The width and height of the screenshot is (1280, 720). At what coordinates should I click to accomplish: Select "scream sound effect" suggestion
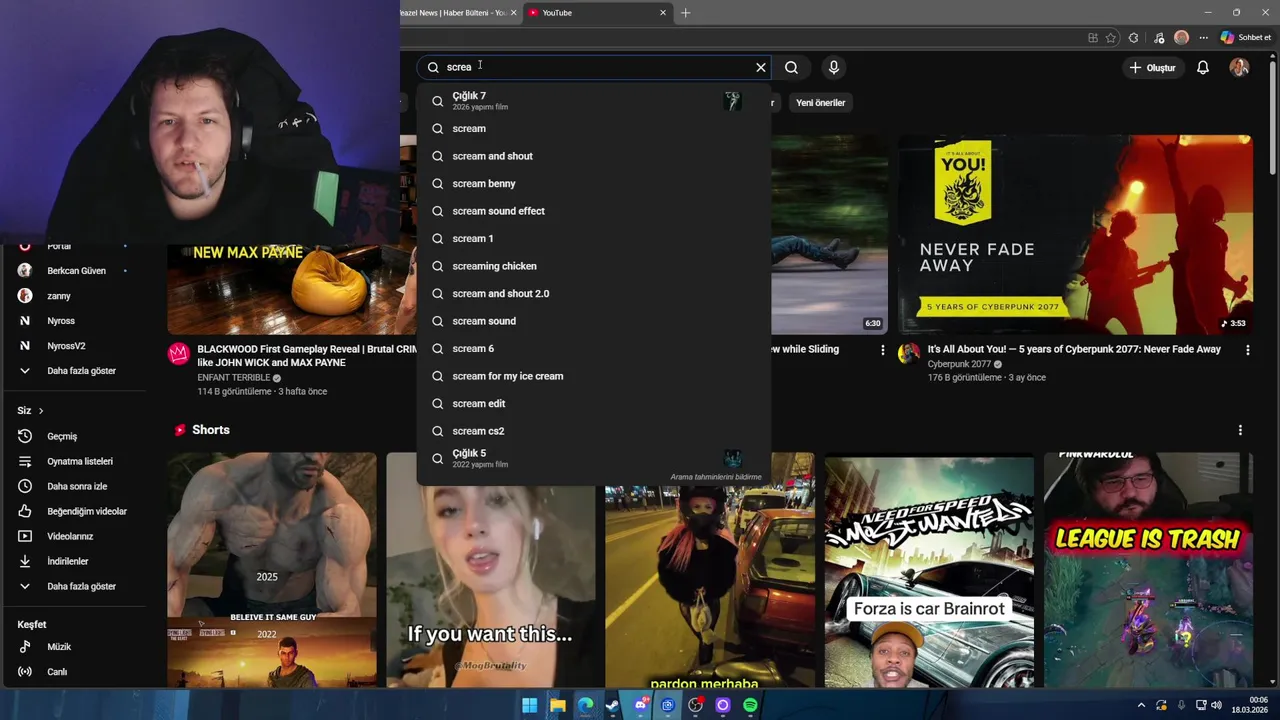pyautogui.click(x=594, y=211)
